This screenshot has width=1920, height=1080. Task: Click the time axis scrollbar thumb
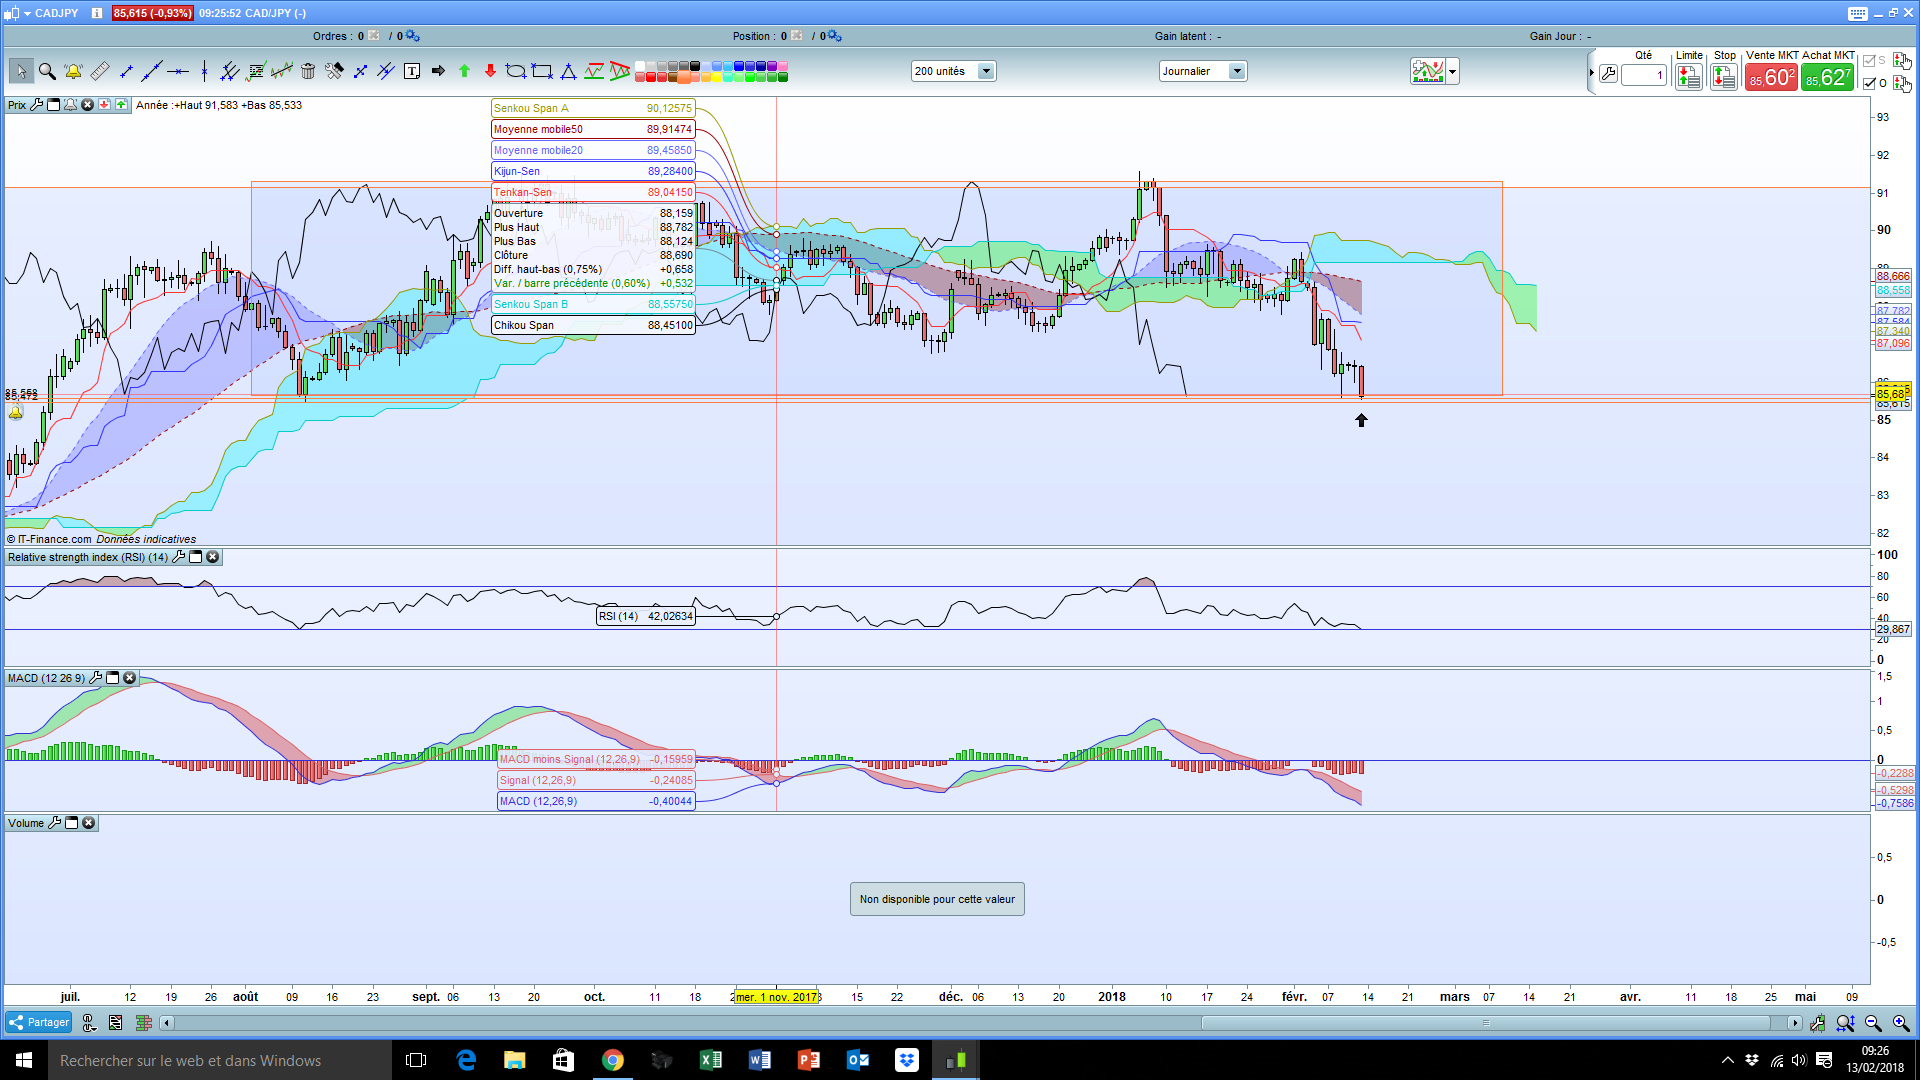(1486, 1022)
